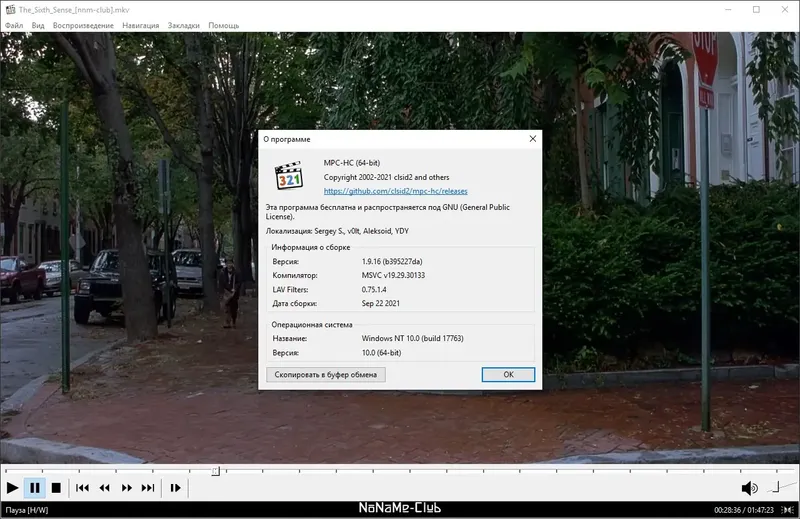This screenshot has height=519, width=800.
Task: Click OS version value 10.0 (64-bit)
Action: [381, 353]
